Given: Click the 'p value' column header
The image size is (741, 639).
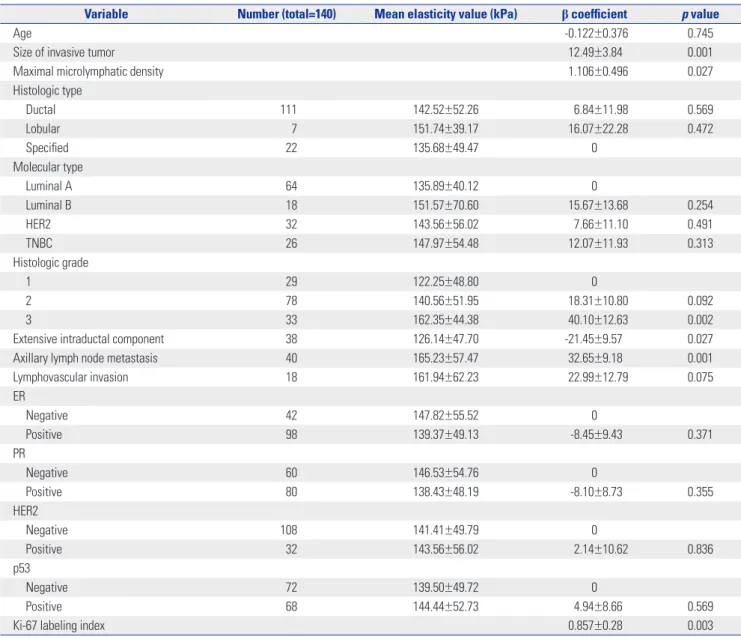Looking at the screenshot, I should [700, 14].
